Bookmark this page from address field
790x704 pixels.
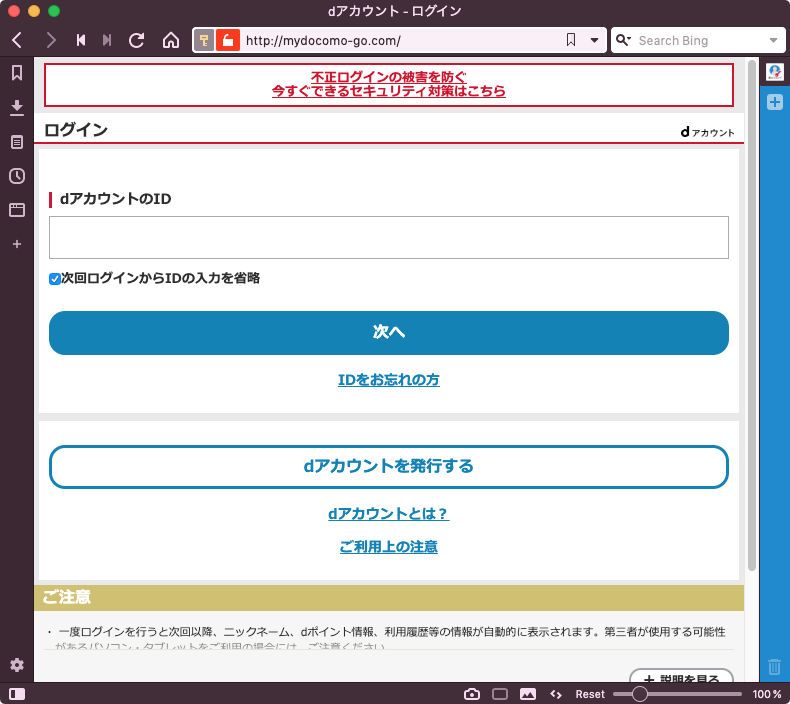click(571, 40)
